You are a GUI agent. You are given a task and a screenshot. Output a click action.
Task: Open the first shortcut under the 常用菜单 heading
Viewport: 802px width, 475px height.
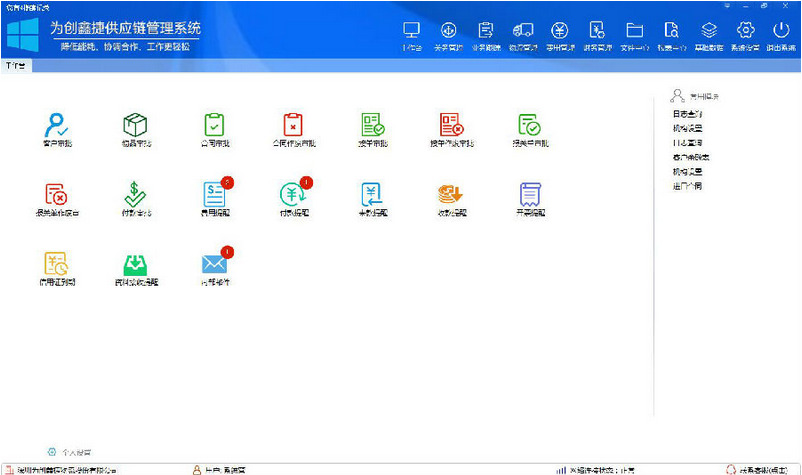pos(687,114)
